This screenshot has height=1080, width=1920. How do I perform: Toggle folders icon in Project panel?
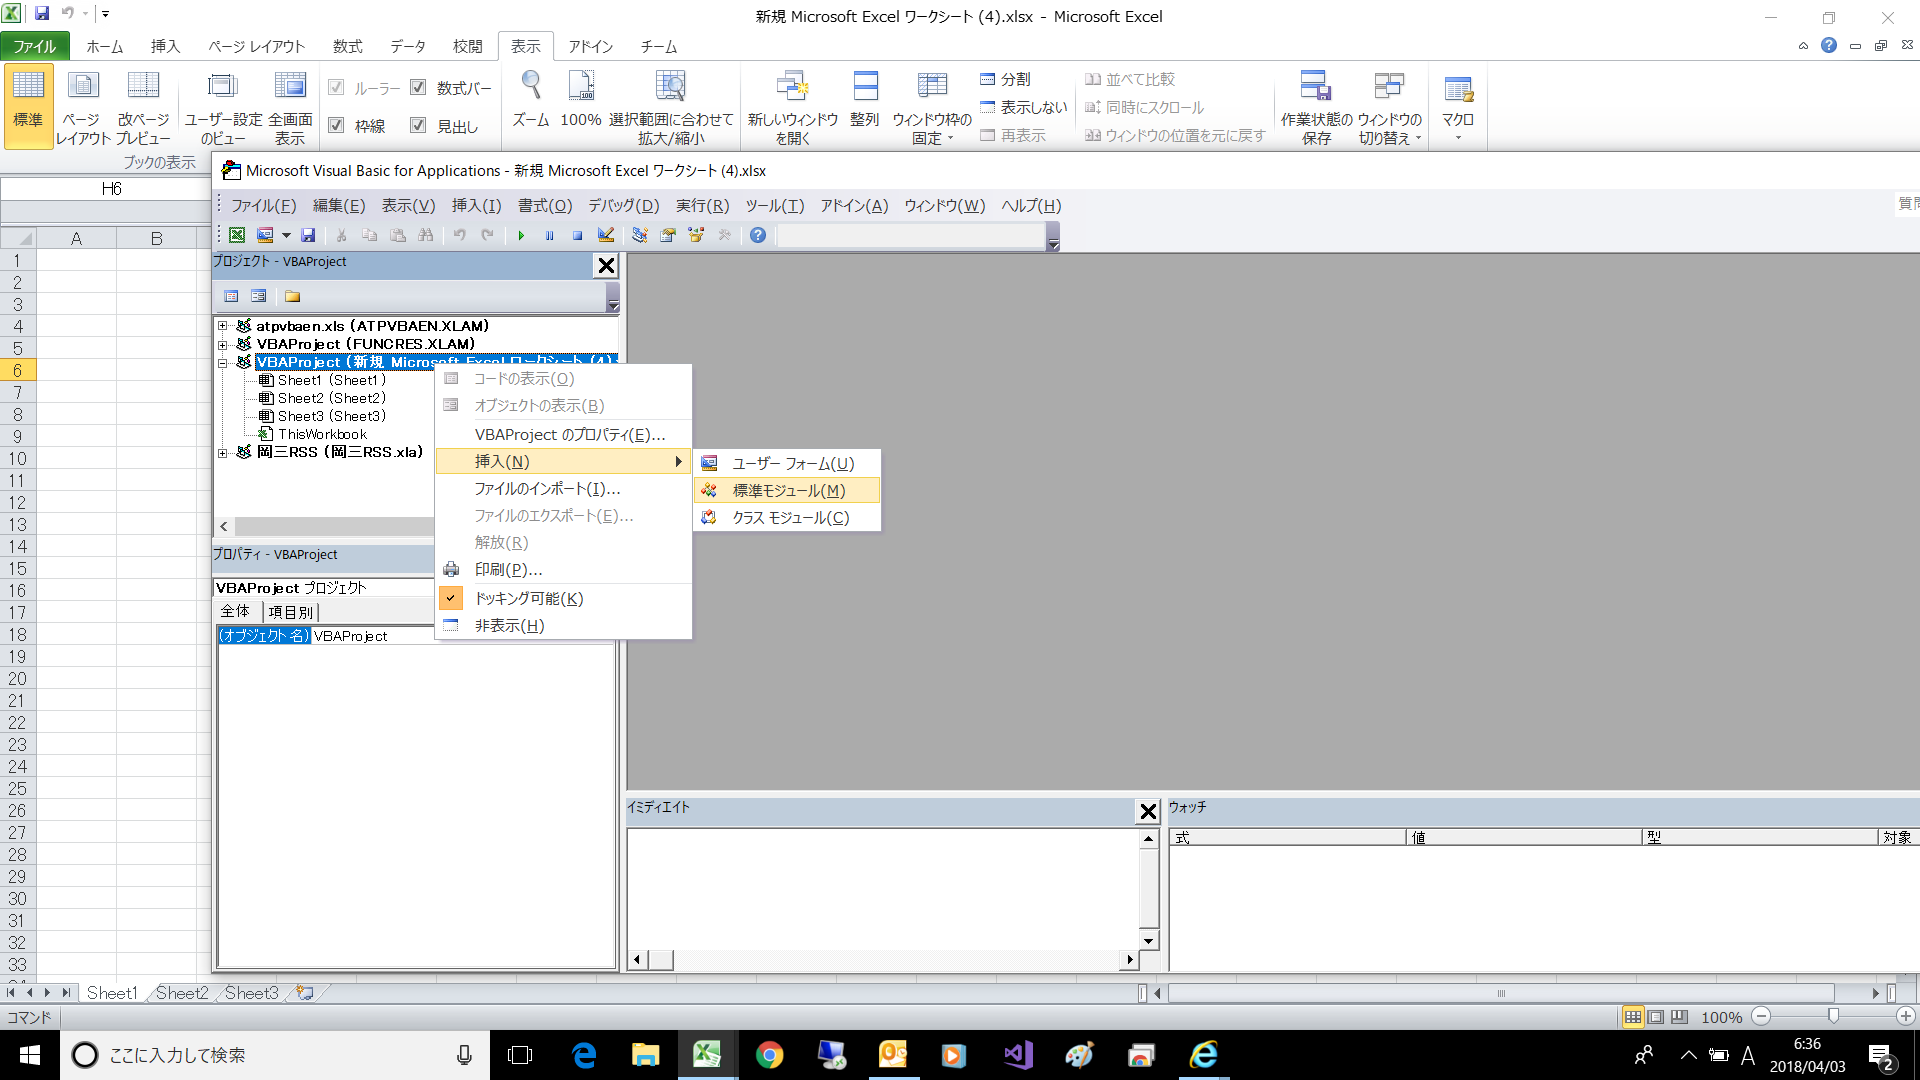292,296
